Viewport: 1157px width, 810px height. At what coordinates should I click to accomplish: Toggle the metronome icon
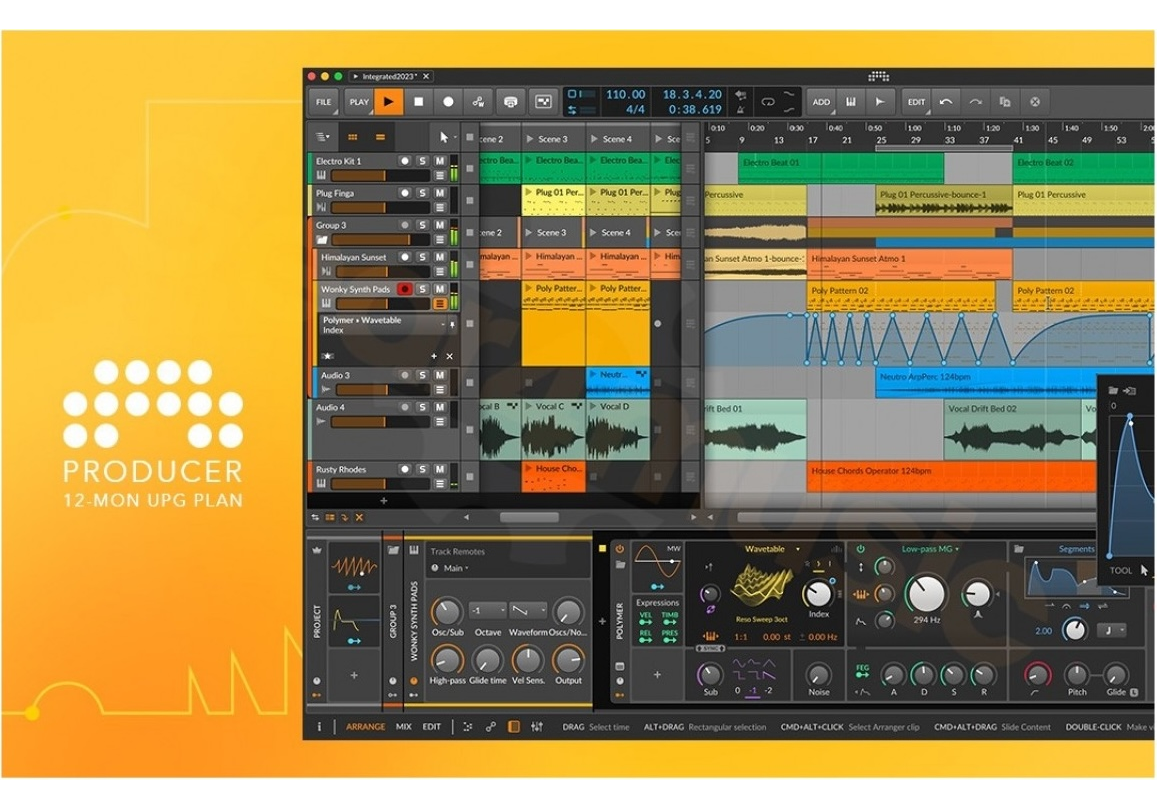[740, 110]
